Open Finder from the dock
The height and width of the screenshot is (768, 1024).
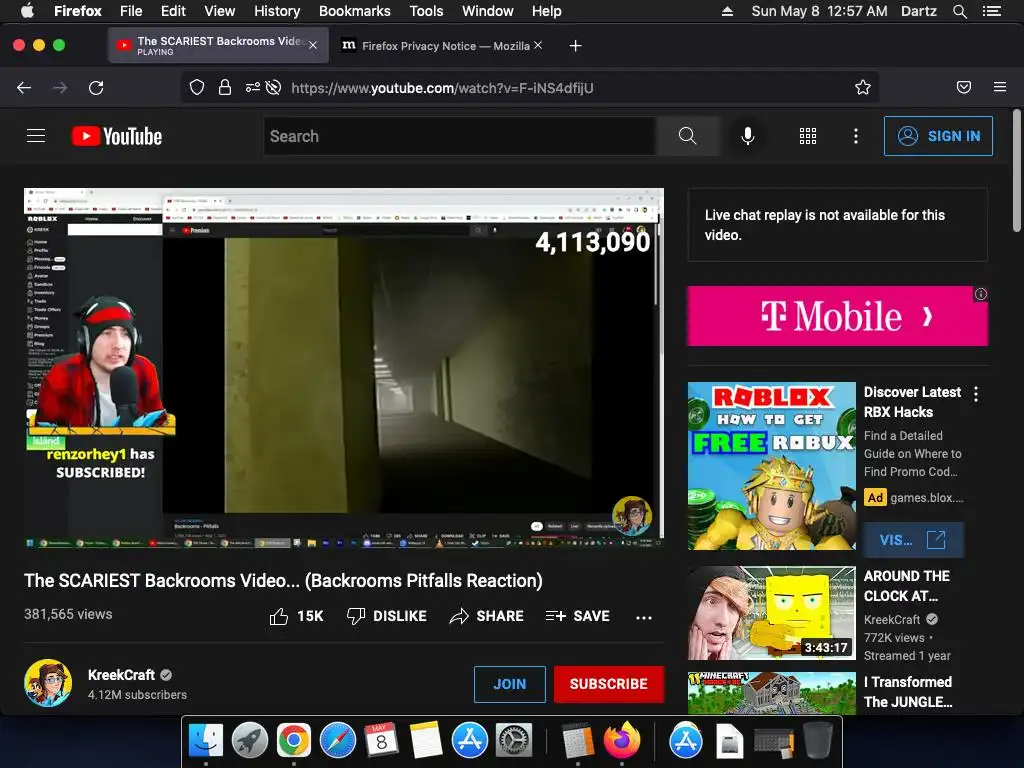click(206, 740)
